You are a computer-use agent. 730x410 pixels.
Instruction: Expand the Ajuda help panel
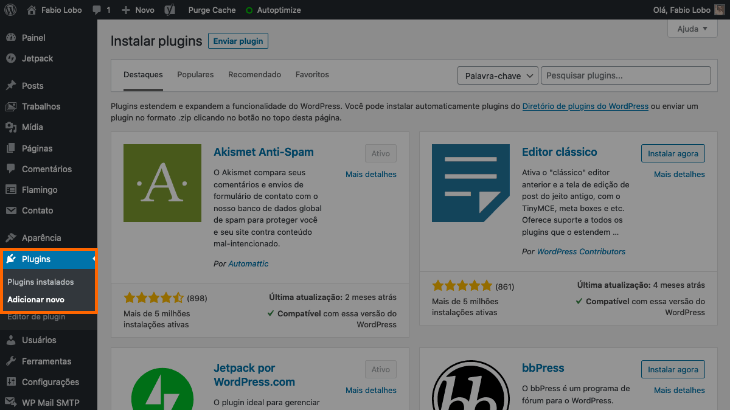click(x=692, y=29)
